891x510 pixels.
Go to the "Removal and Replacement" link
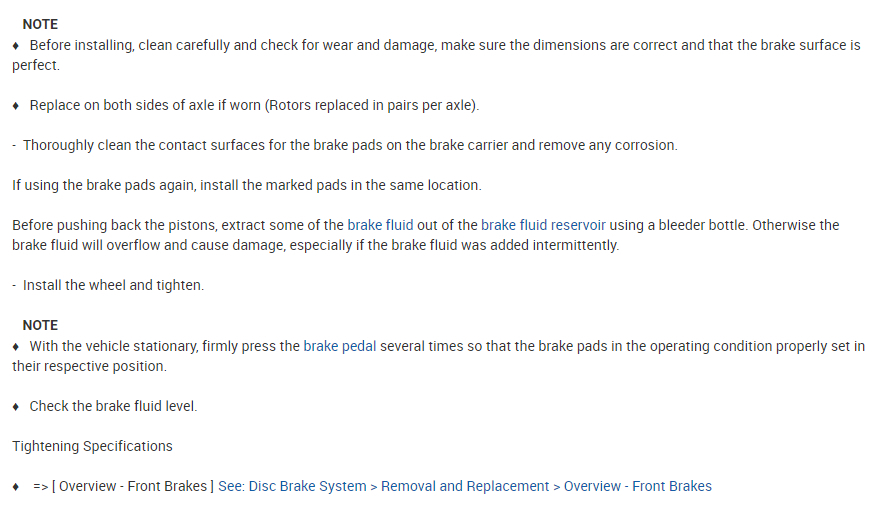tap(465, 487)
